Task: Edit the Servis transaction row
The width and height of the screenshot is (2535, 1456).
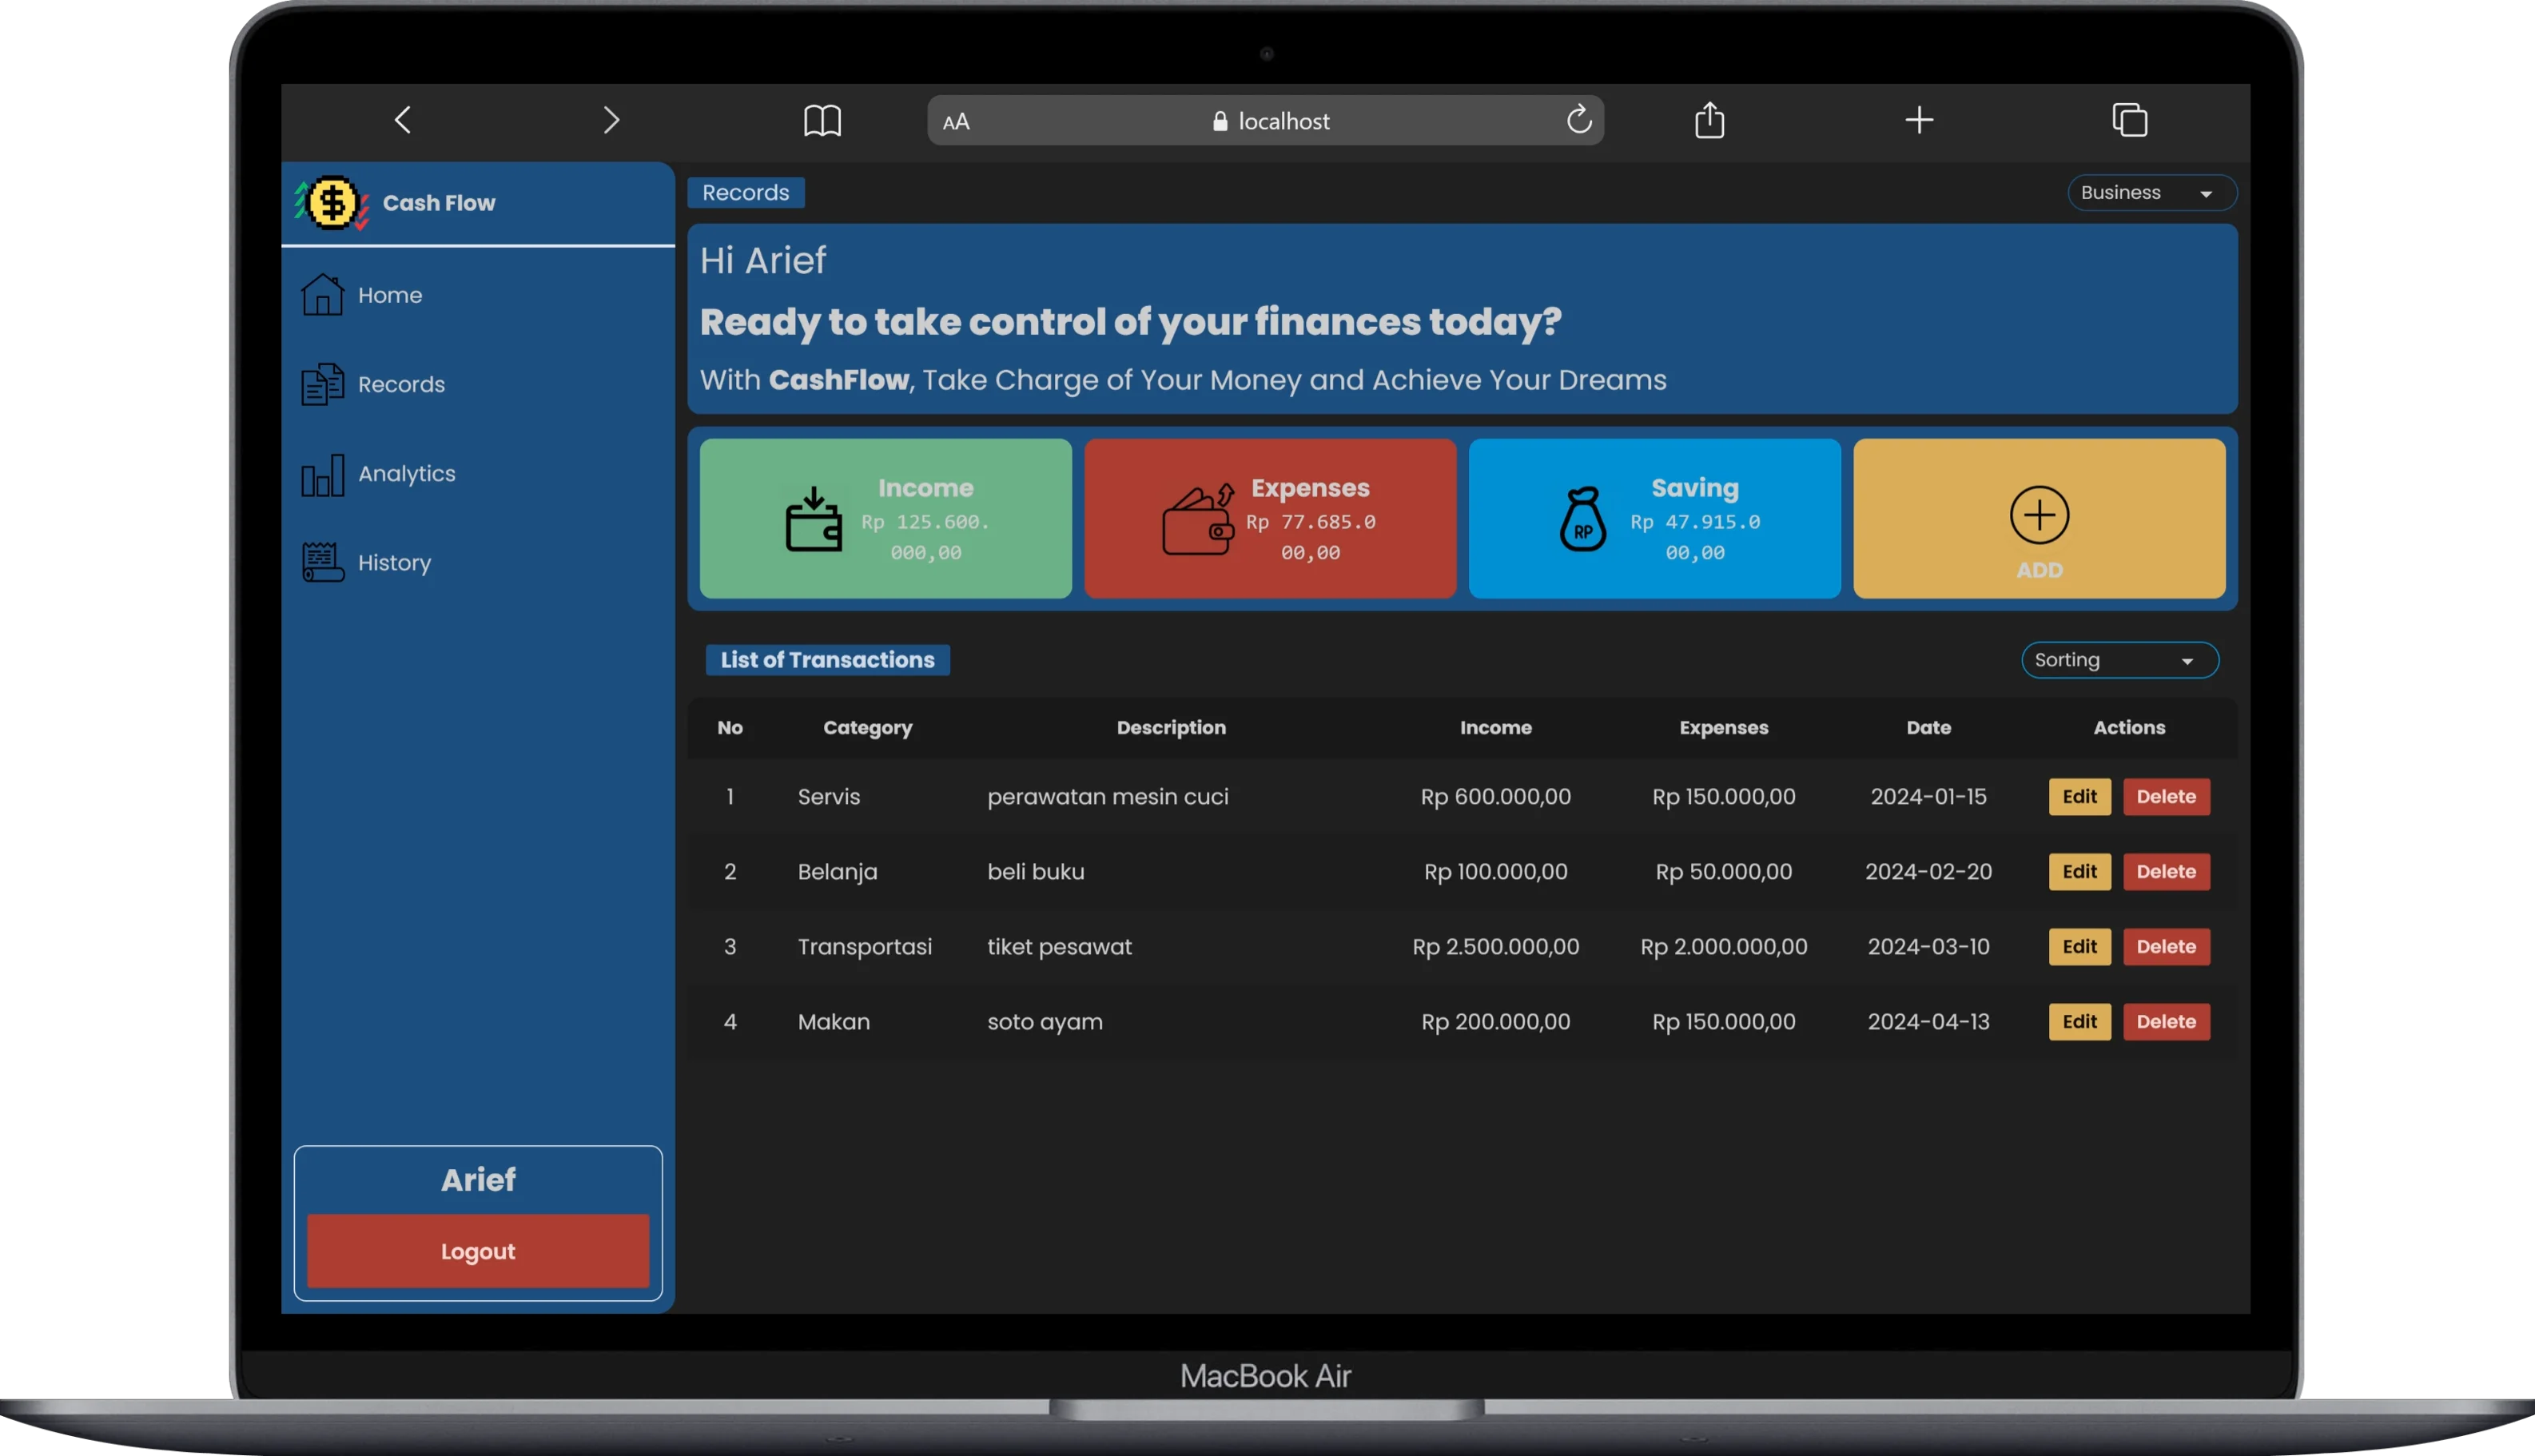Action: pos(2079,797)
